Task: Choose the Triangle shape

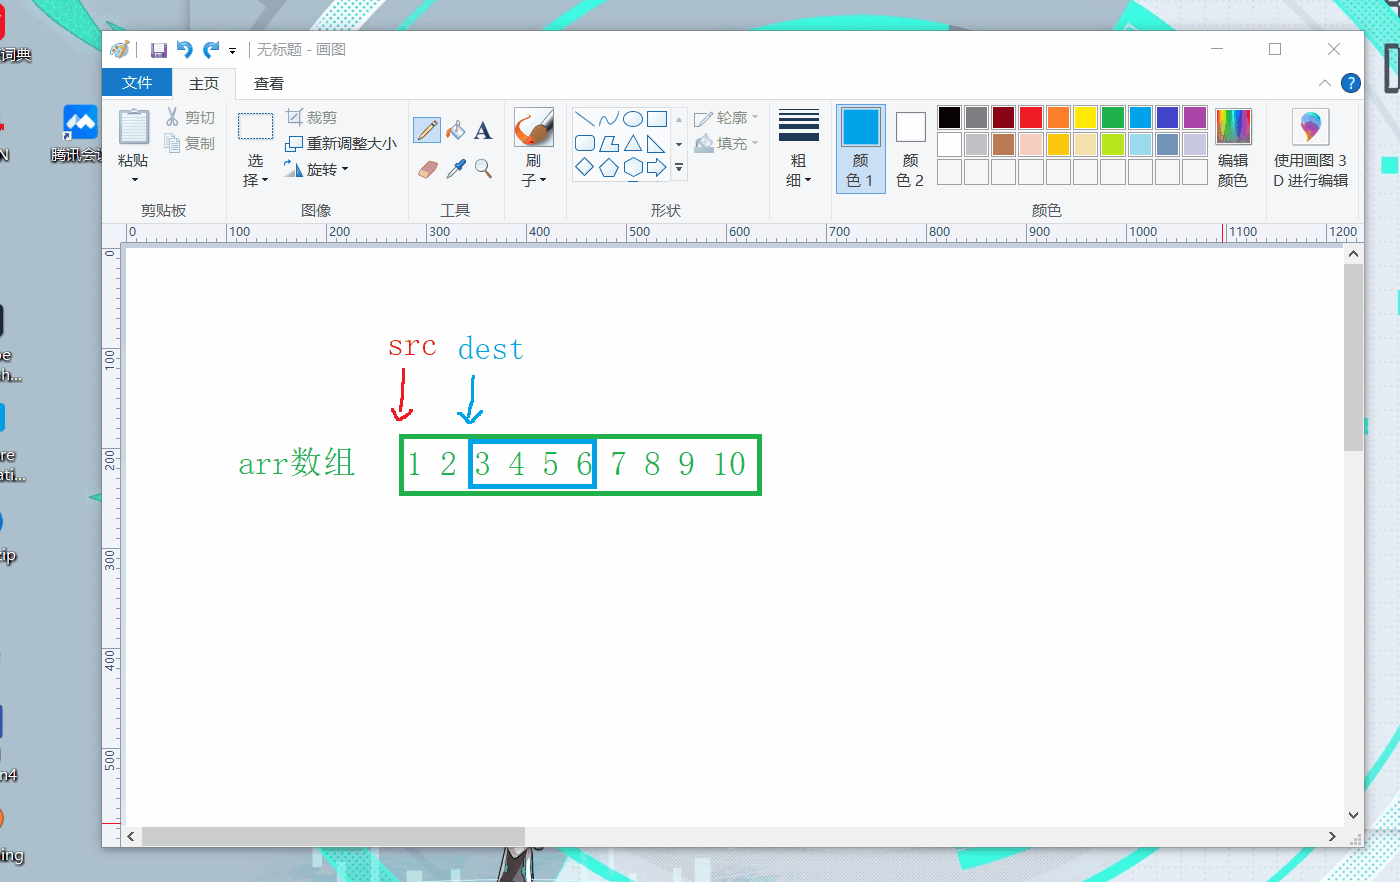Action: [633, 143]
